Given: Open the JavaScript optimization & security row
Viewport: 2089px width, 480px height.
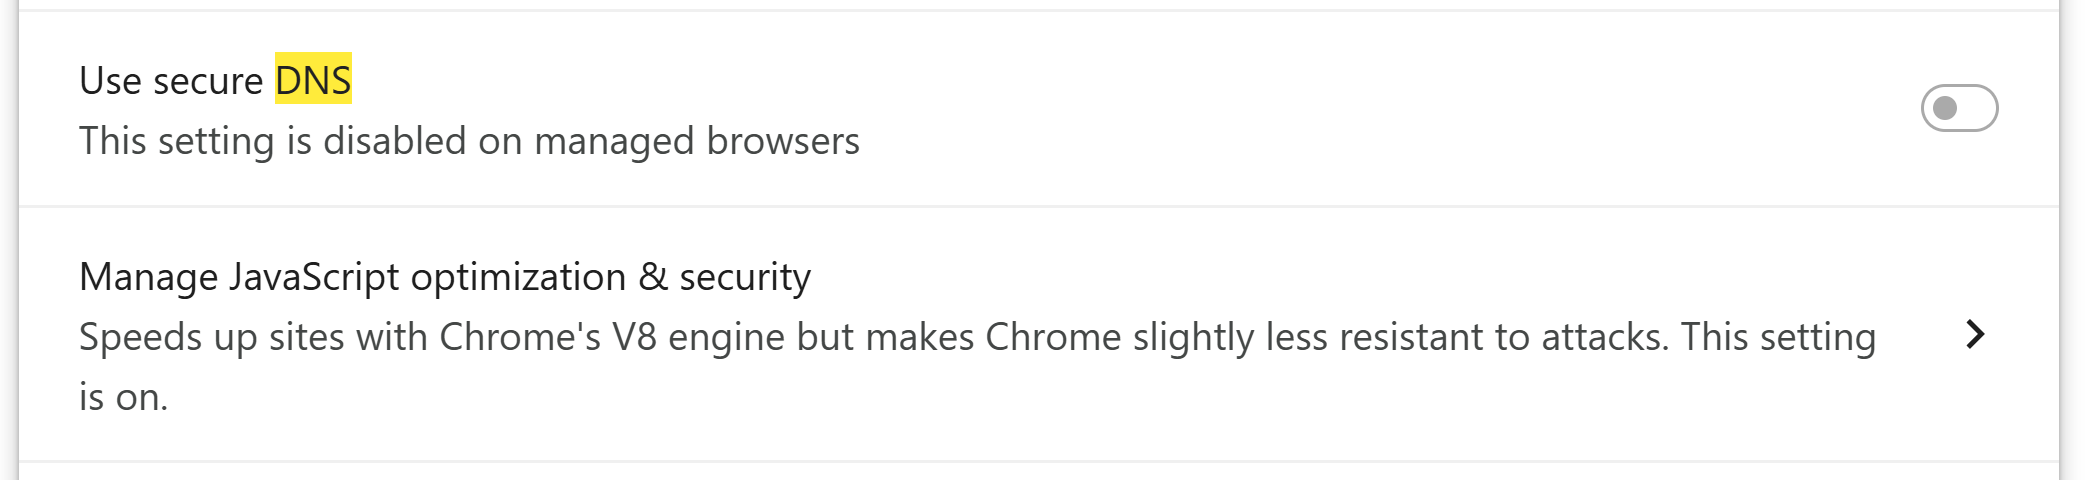Looking at the screenshot, I should (x=1000, y=335).
